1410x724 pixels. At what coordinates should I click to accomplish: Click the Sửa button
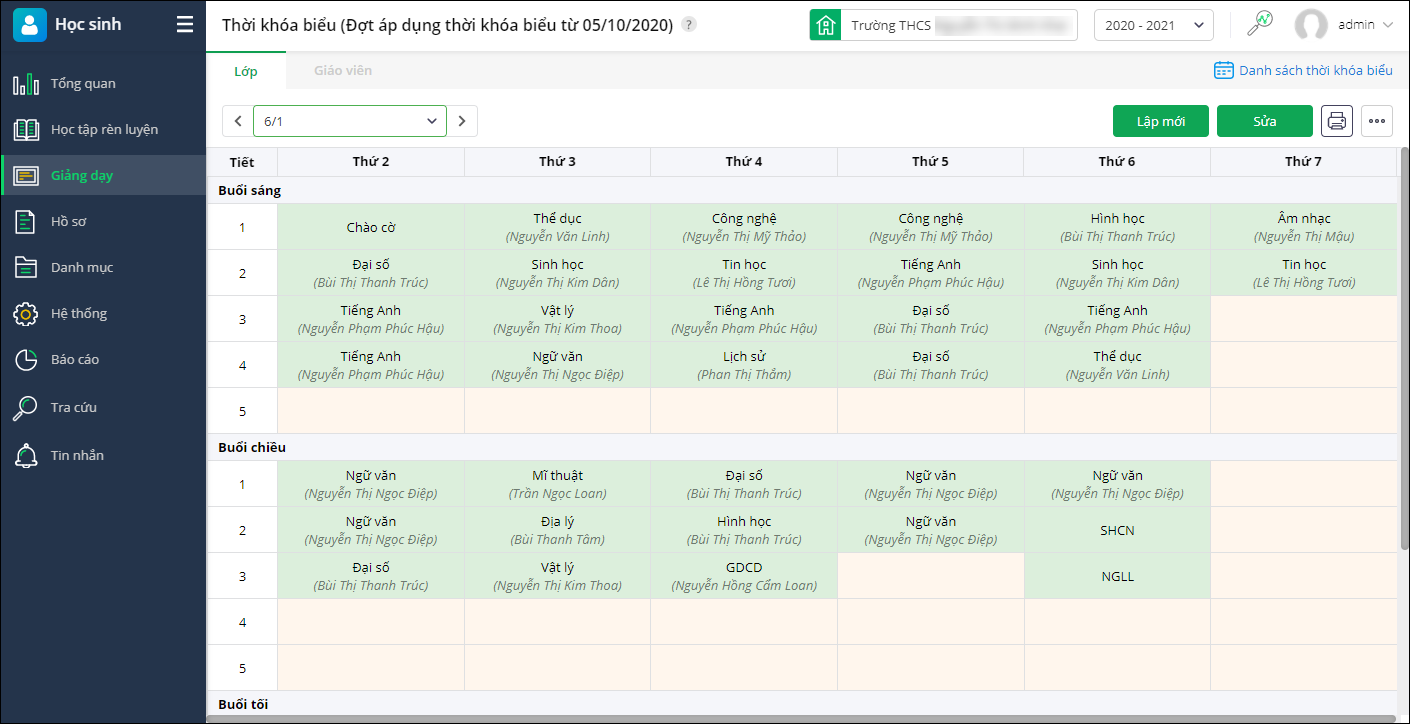[1265, 121]
